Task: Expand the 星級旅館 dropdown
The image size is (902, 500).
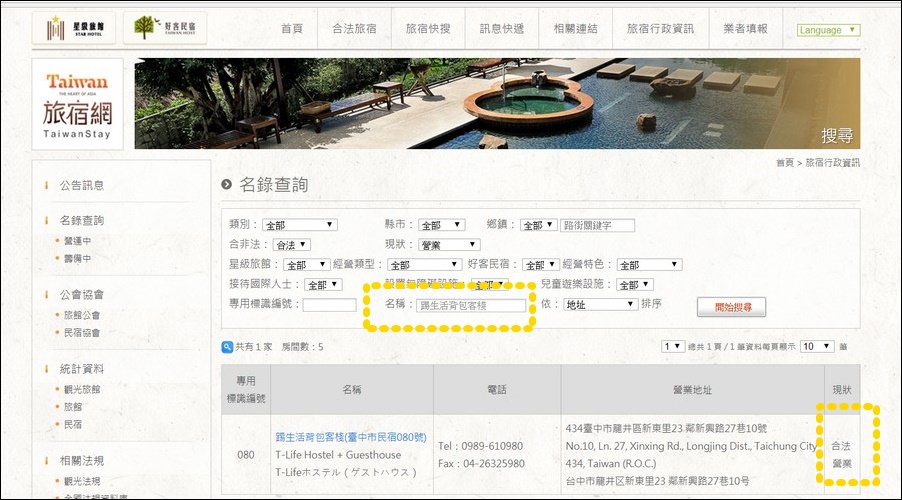Action: [x=307, y=265]
